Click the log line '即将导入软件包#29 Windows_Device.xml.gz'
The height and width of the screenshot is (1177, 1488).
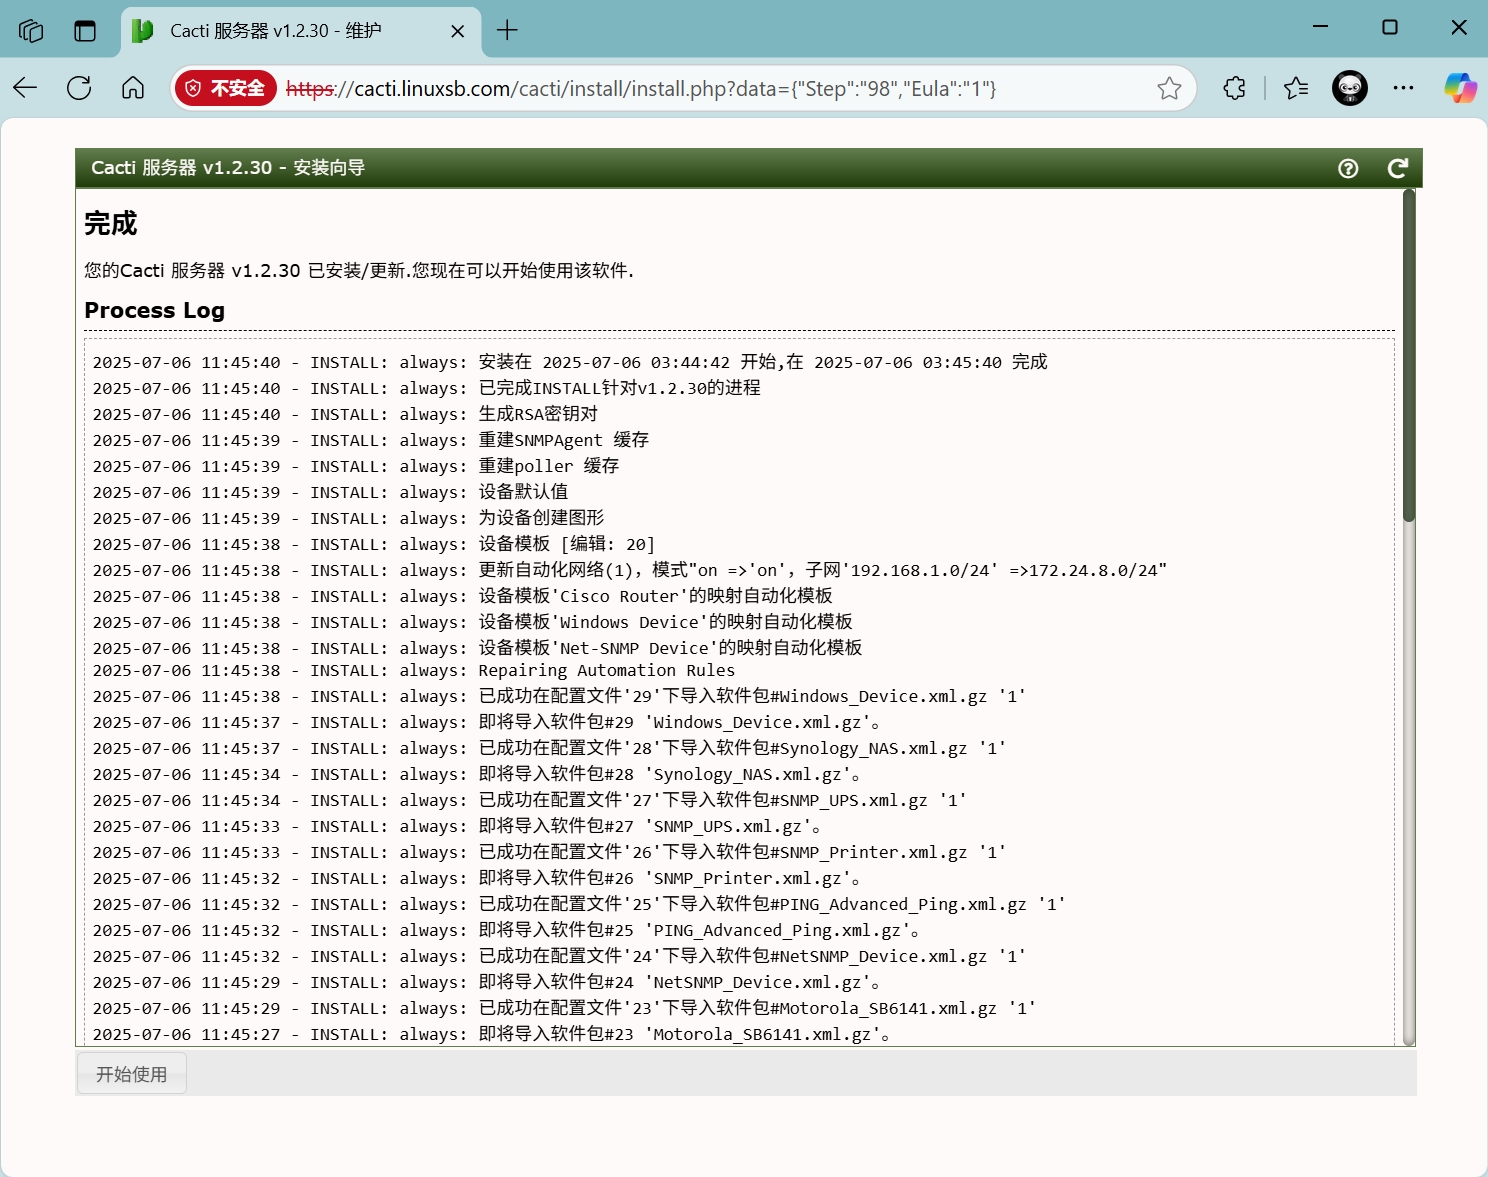pyautogui.click(x=487, y=722)
